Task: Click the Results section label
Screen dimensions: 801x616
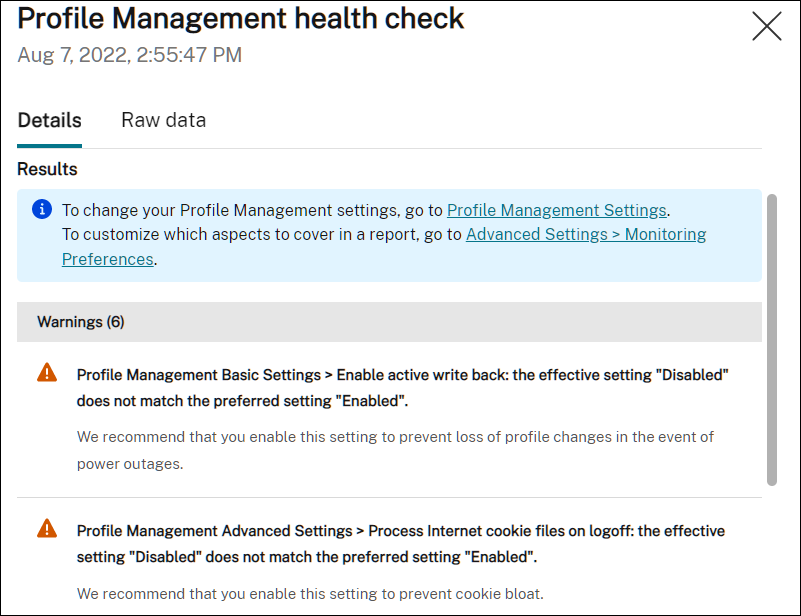Action: click(x=47, y=169)
